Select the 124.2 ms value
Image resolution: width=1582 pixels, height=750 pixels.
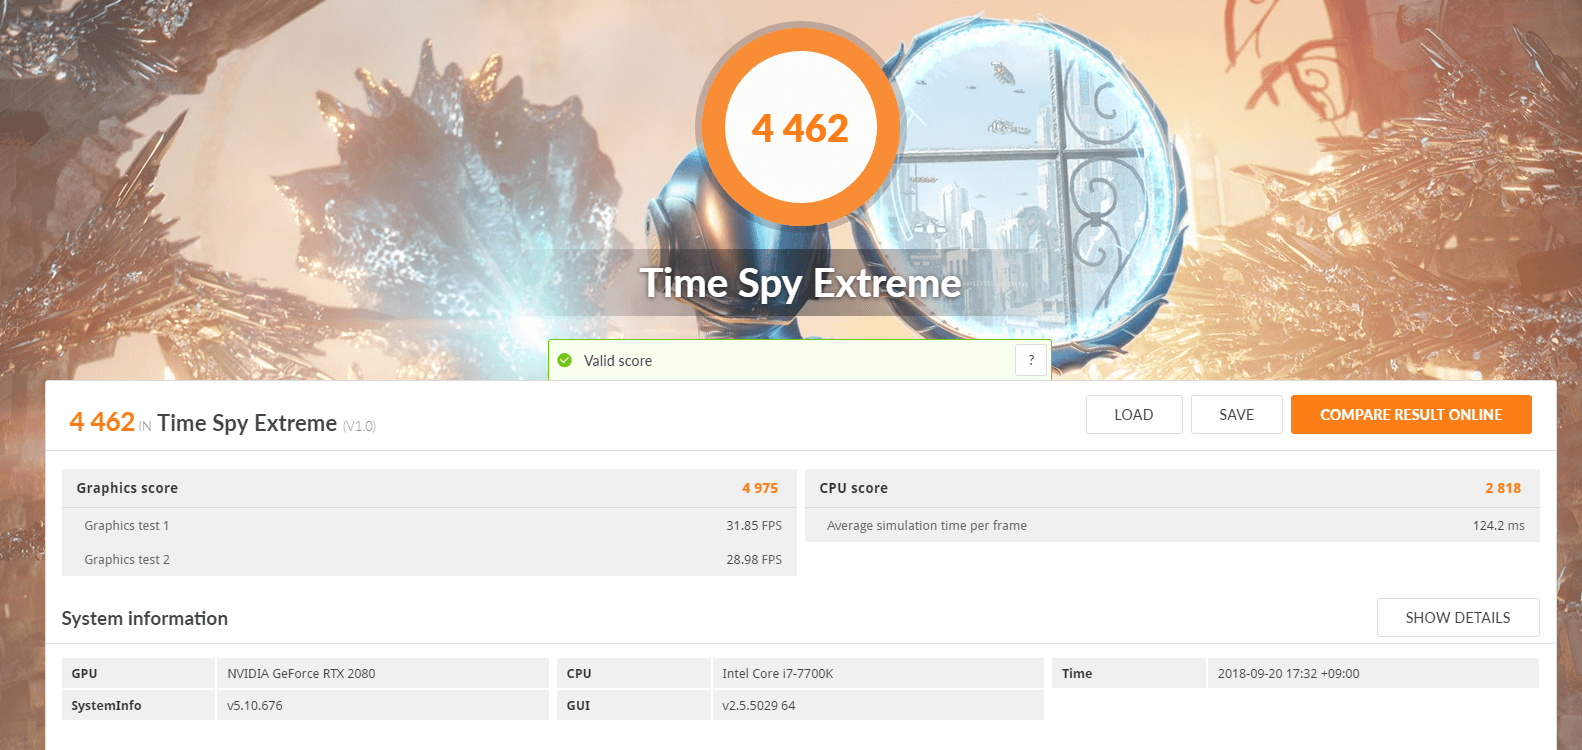click(1498, 525)
